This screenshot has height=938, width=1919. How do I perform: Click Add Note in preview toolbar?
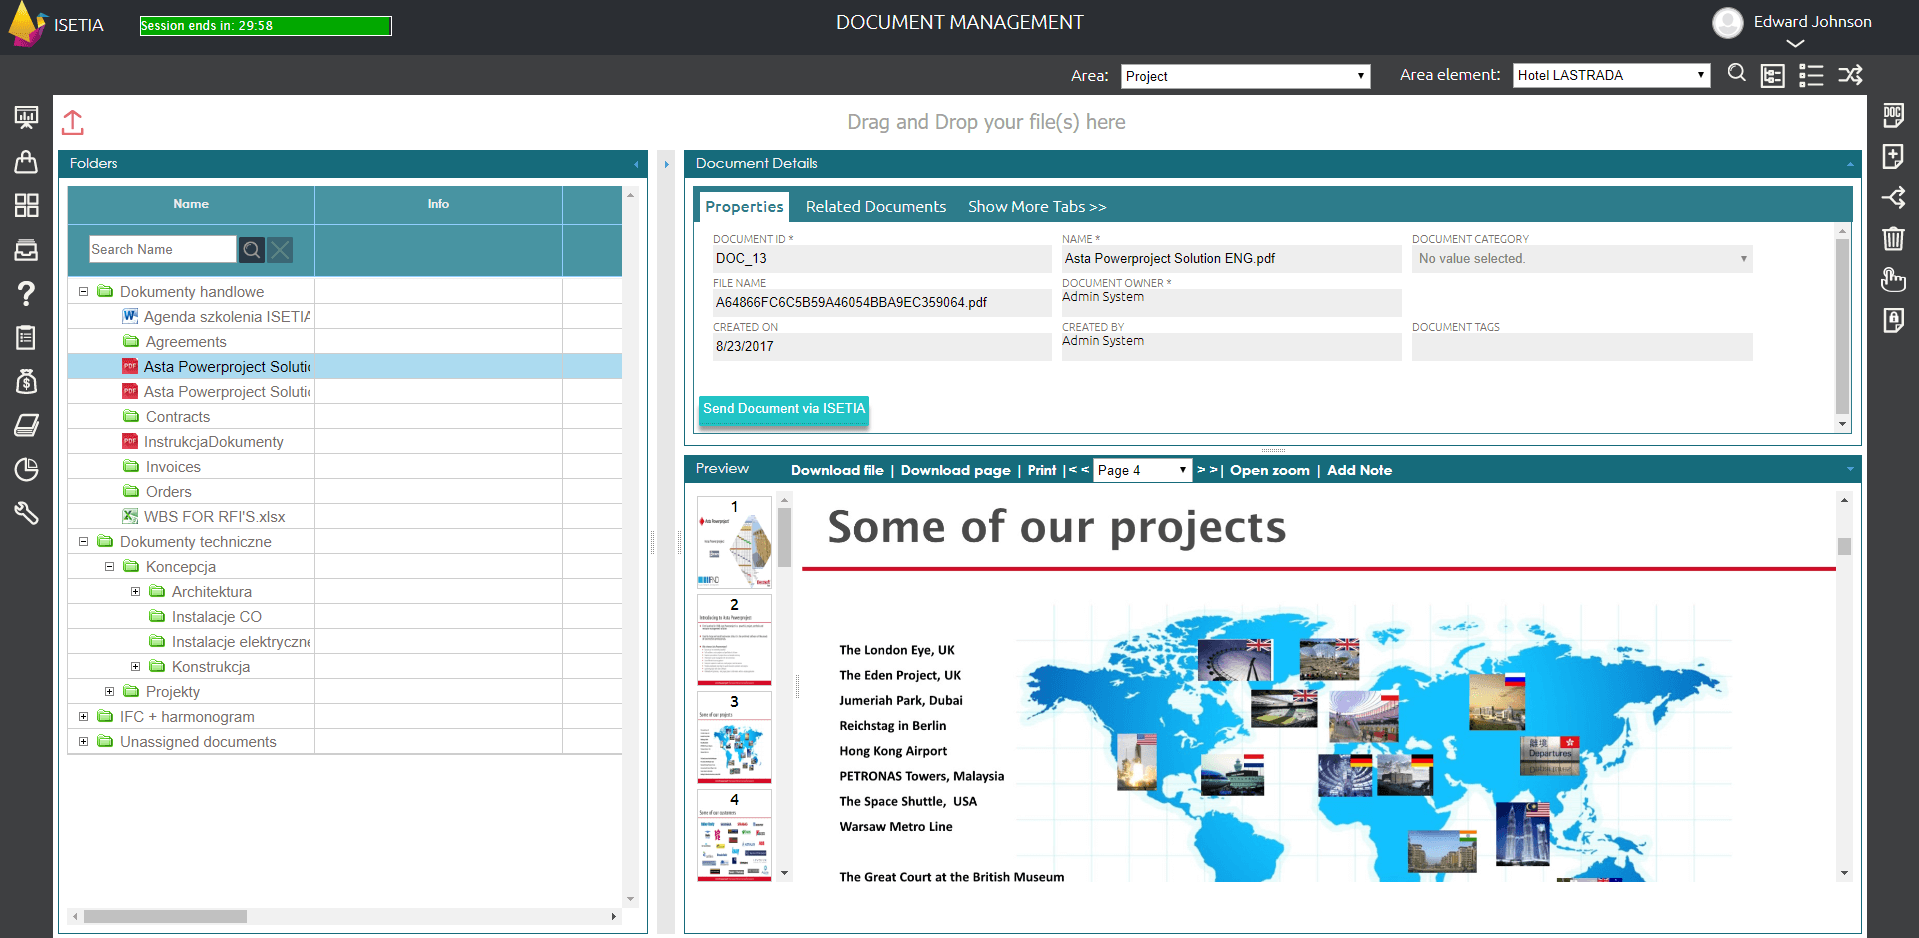(1359, 470)
